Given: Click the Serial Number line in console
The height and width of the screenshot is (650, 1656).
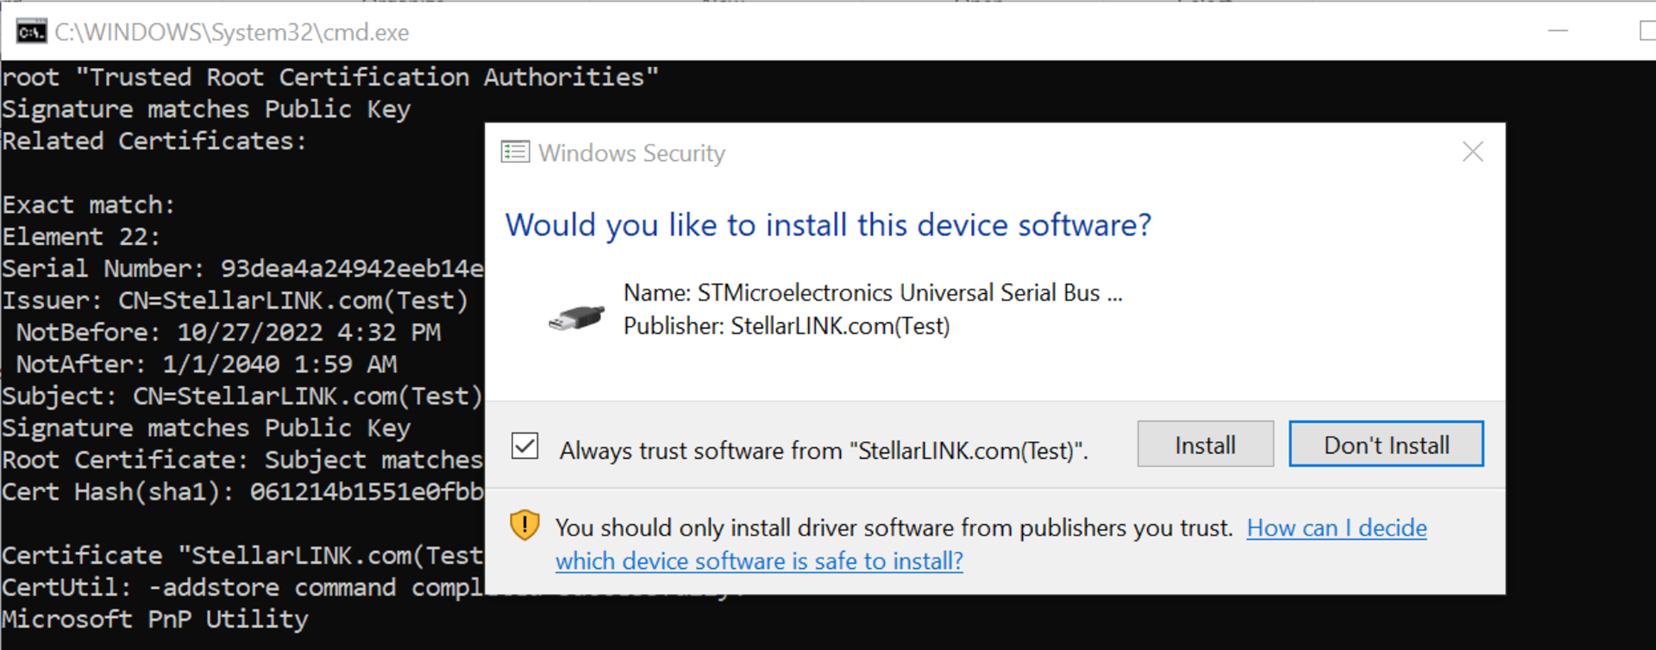Looking at the screenshot, I should coord(243,269).
